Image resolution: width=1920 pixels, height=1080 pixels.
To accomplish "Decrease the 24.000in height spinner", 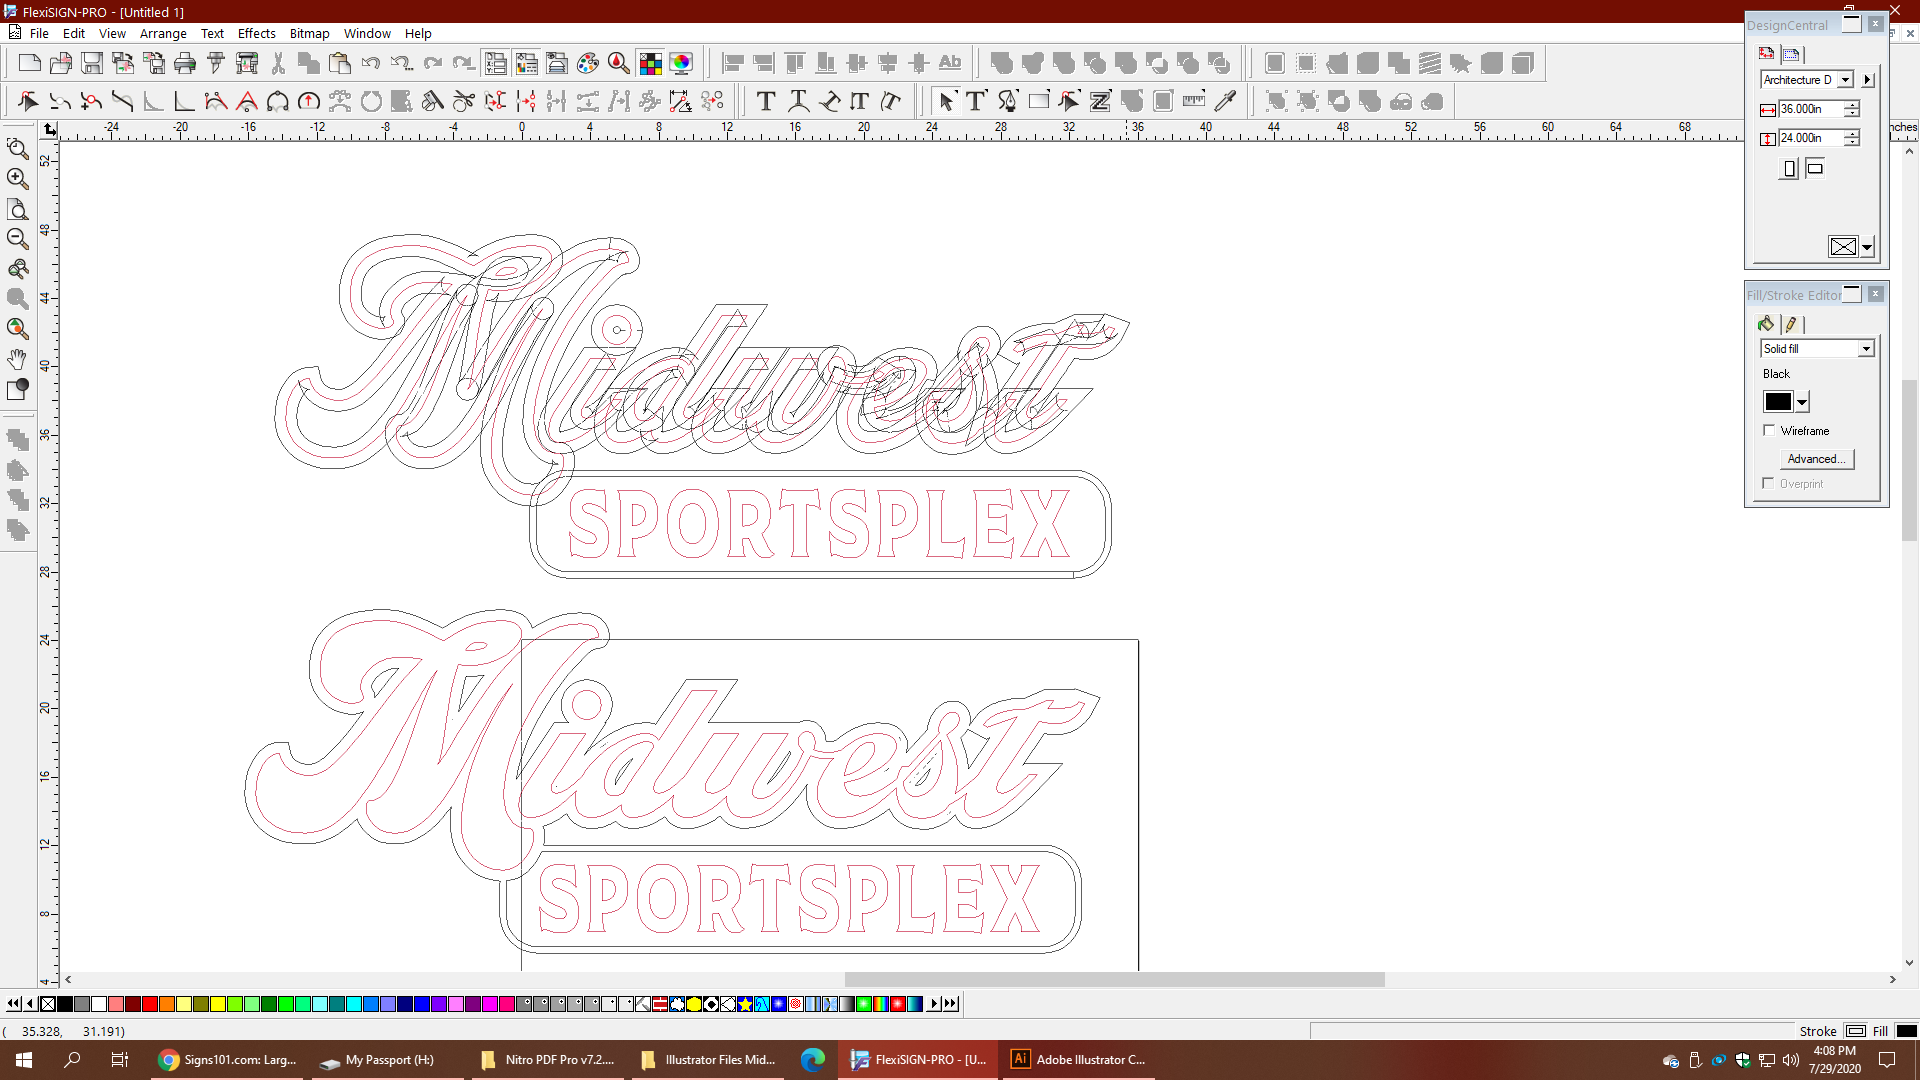I will [x=1852, y=142].
